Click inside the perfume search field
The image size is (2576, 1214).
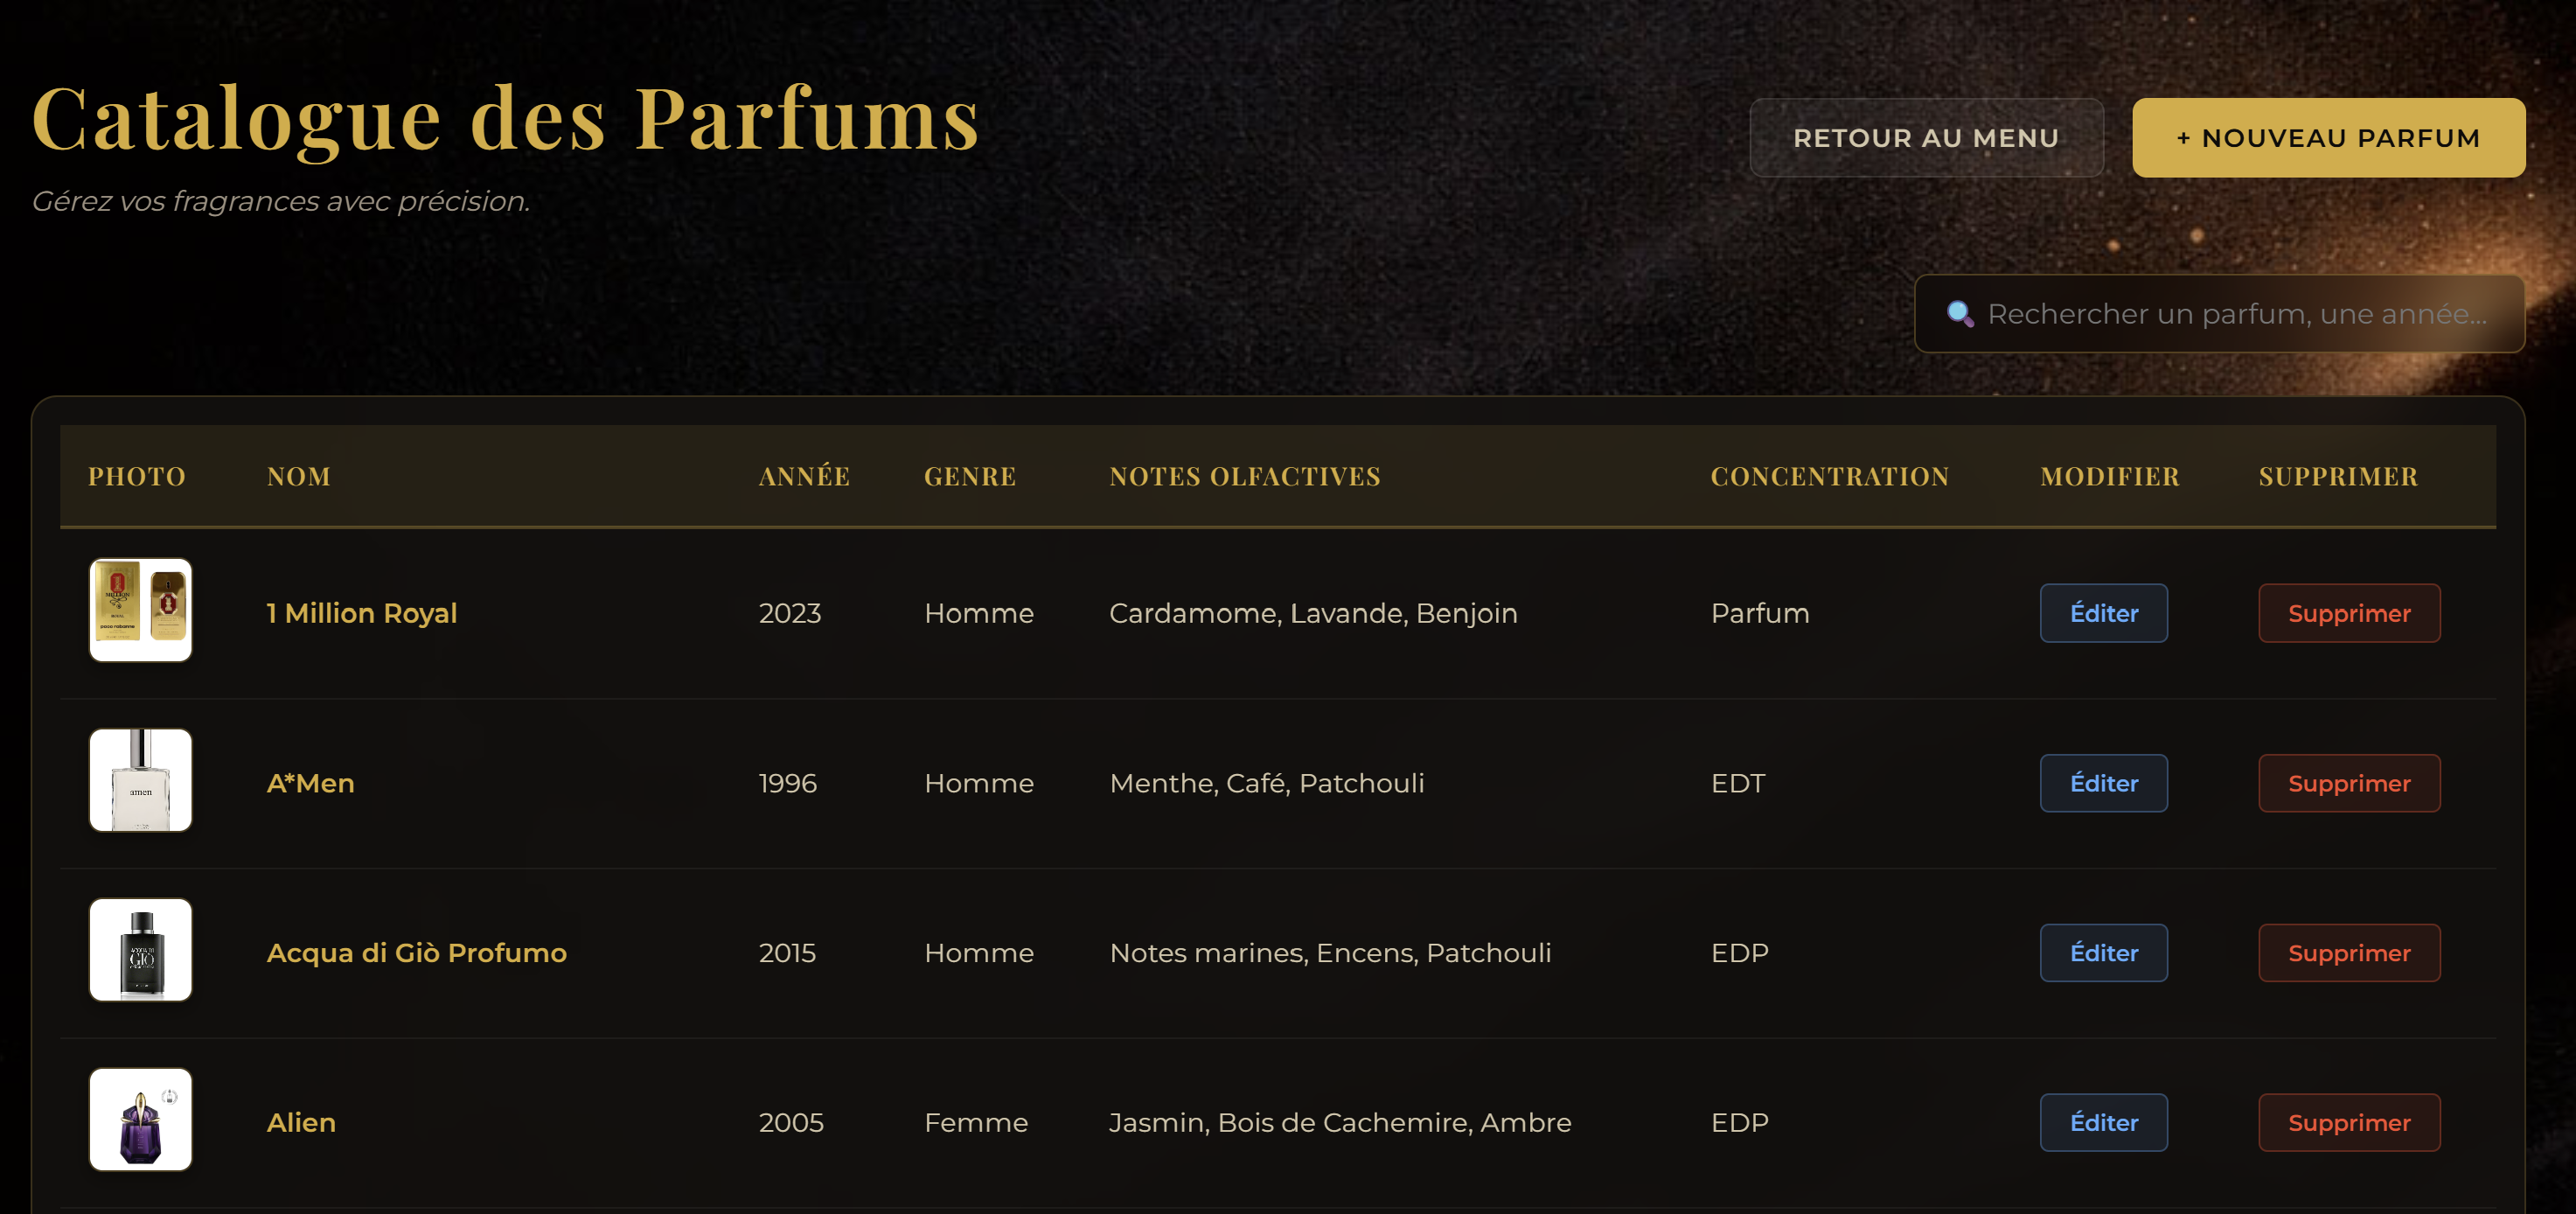pos(2200,313)
